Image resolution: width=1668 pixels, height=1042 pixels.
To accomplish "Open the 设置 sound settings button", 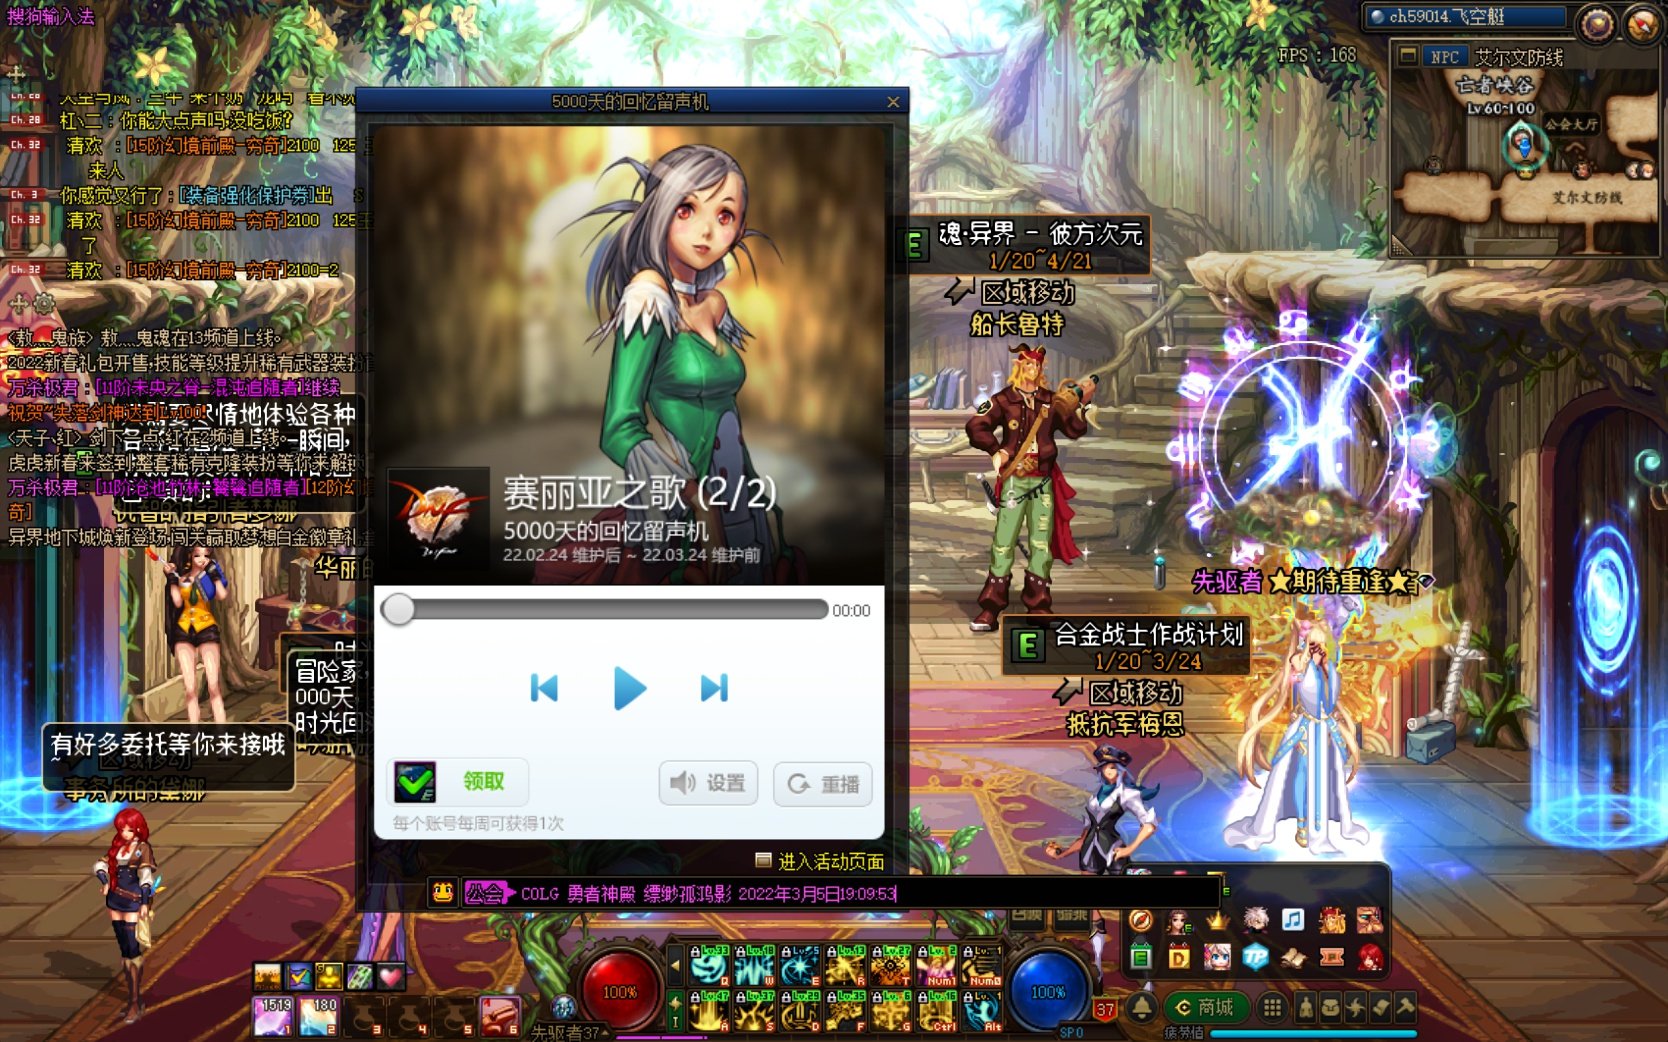I will click(708, 783).
